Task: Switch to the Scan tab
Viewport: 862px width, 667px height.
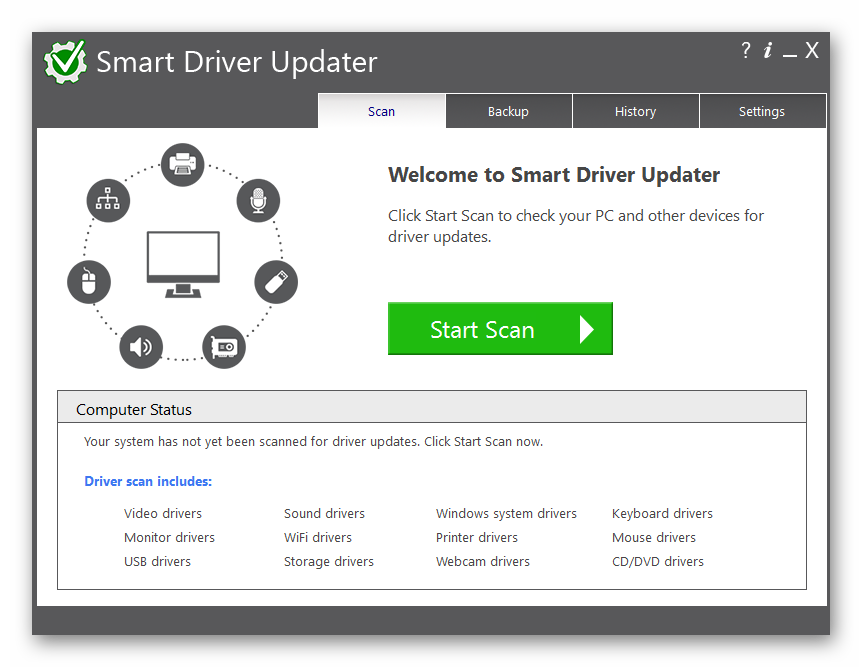Action: click(x=382, y=112)
